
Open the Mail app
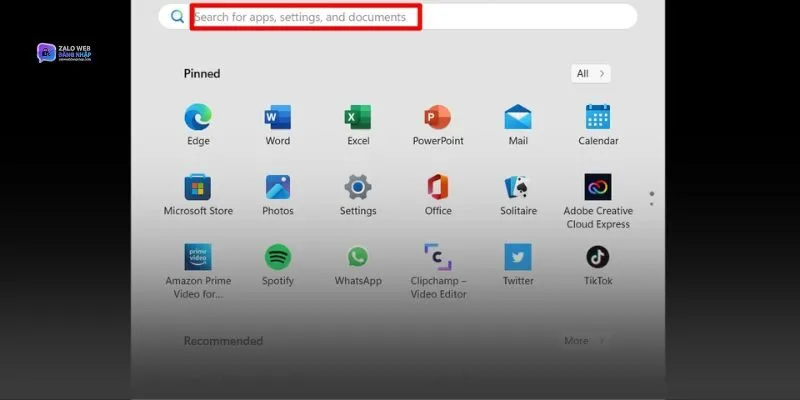click(518, 118)
